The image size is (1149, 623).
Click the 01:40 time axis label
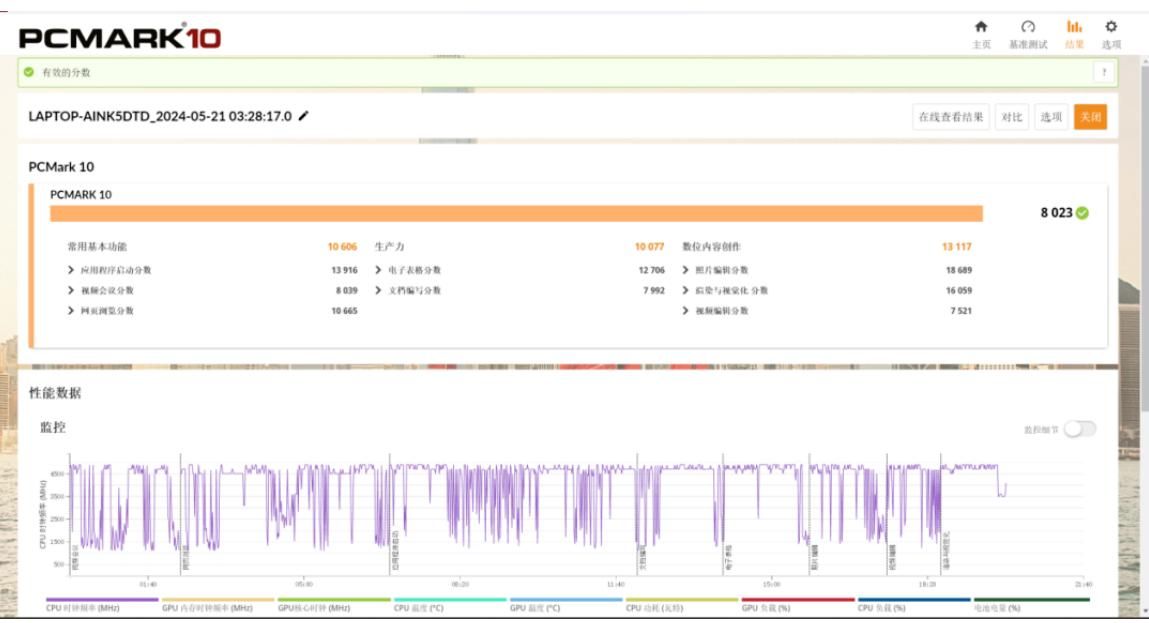(148, 584)
